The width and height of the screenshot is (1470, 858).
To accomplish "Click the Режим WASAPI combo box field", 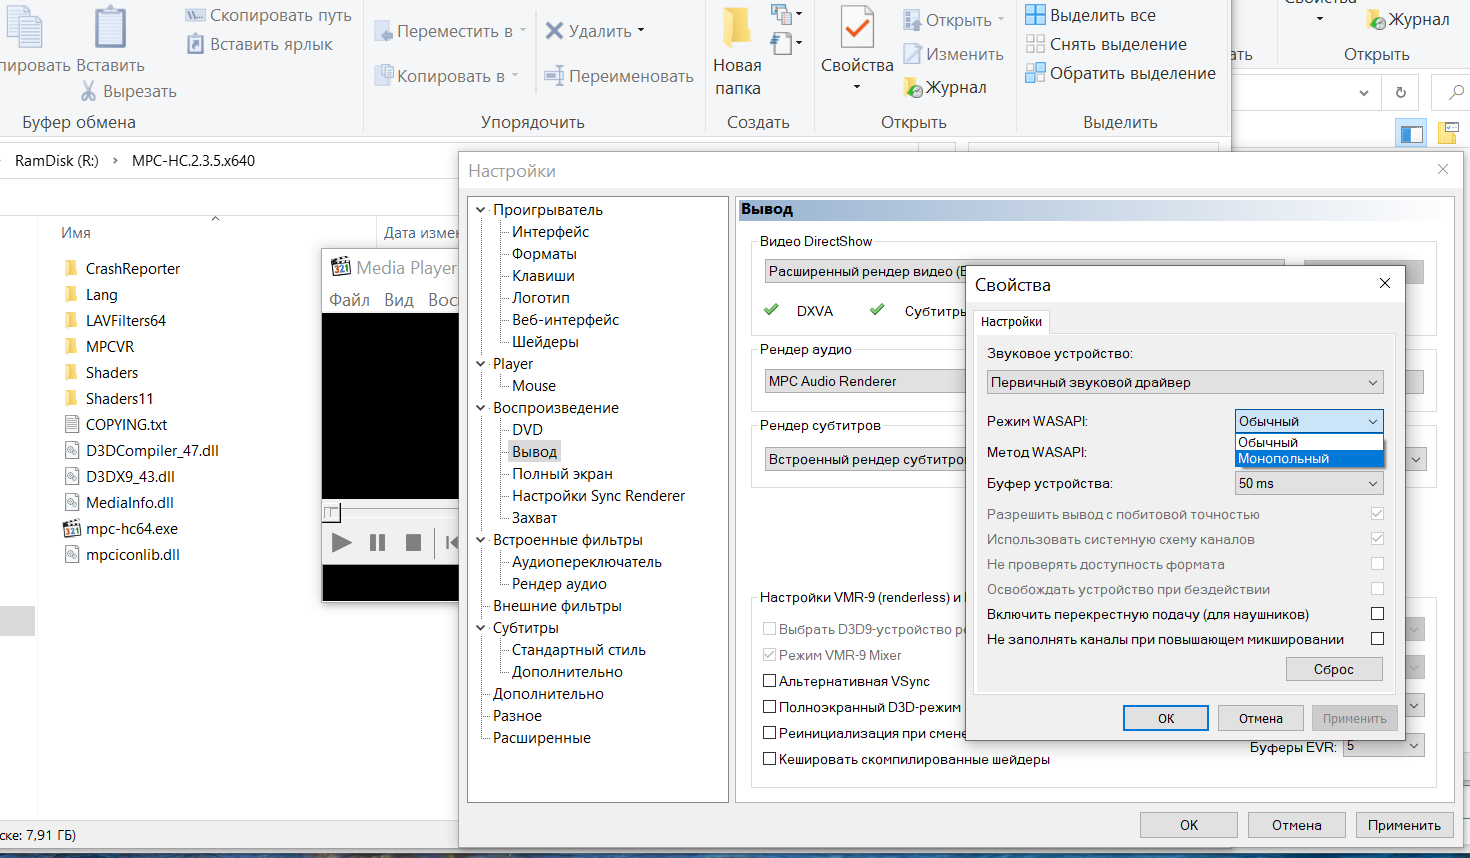I will [x=1309, y=421].
